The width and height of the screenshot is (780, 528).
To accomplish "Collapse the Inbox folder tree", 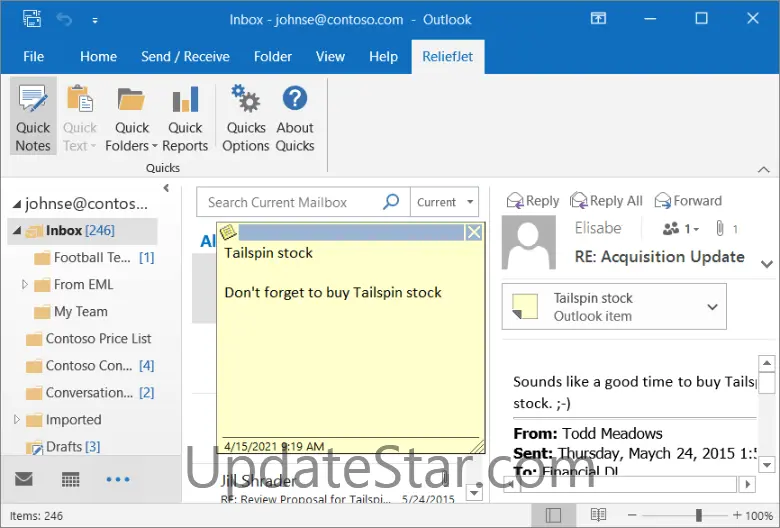I will point(17,231).
